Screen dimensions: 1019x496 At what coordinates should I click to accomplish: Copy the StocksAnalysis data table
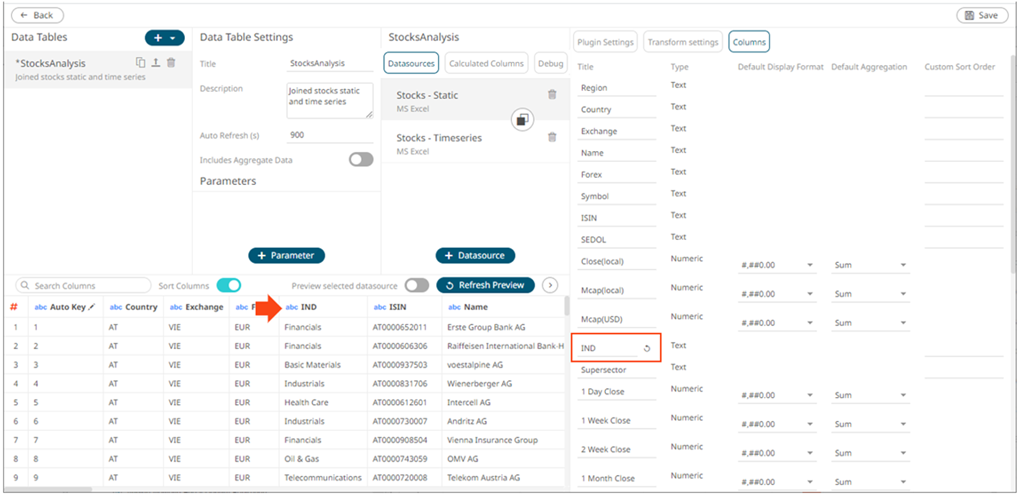[x=141, y=63]
